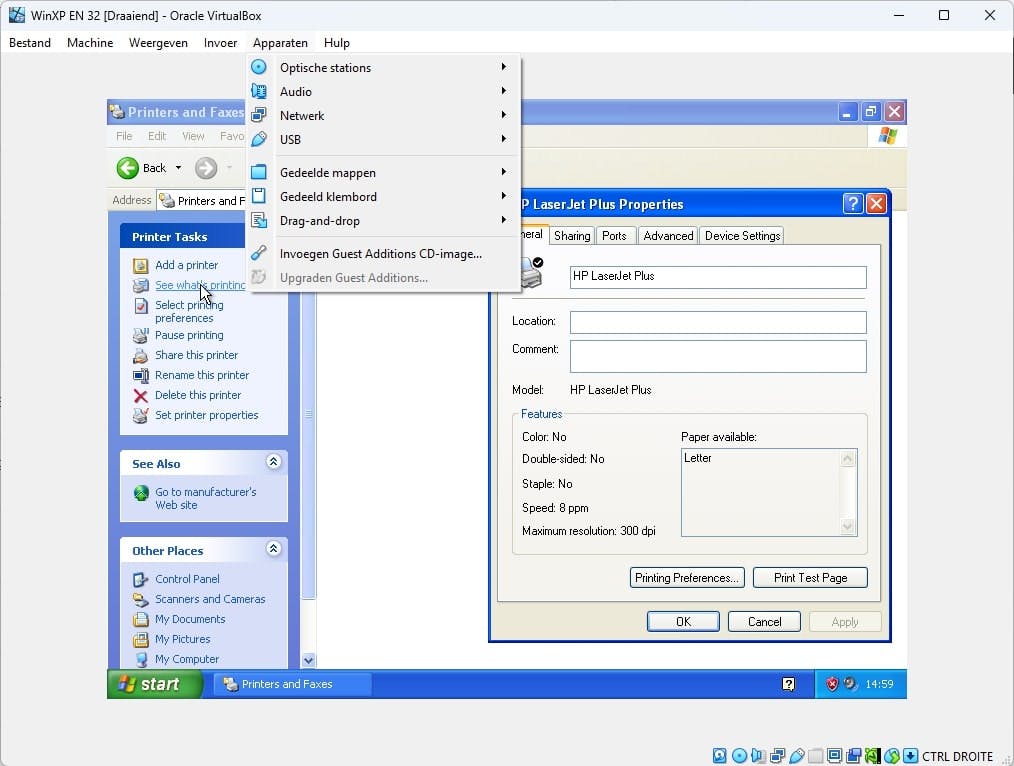
Task: Switch to the Advanced tab
Action: [668, 236]
